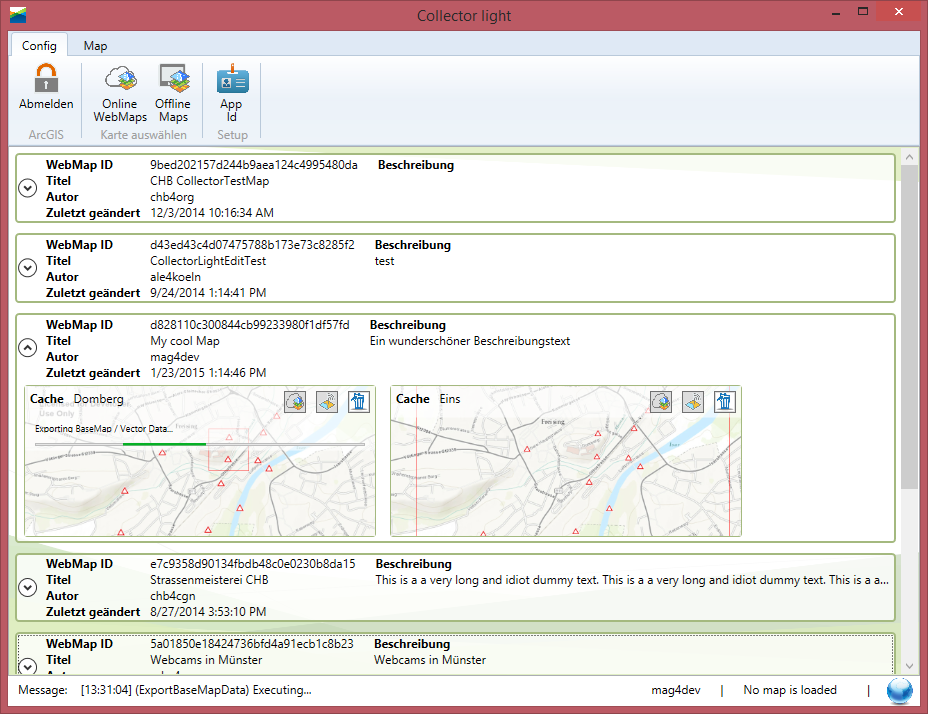Select WebMap ID d43ed43c4d07475788b173e73c8285f2
The width and height of the screenshot is (928, 714).
coord(252,245)
